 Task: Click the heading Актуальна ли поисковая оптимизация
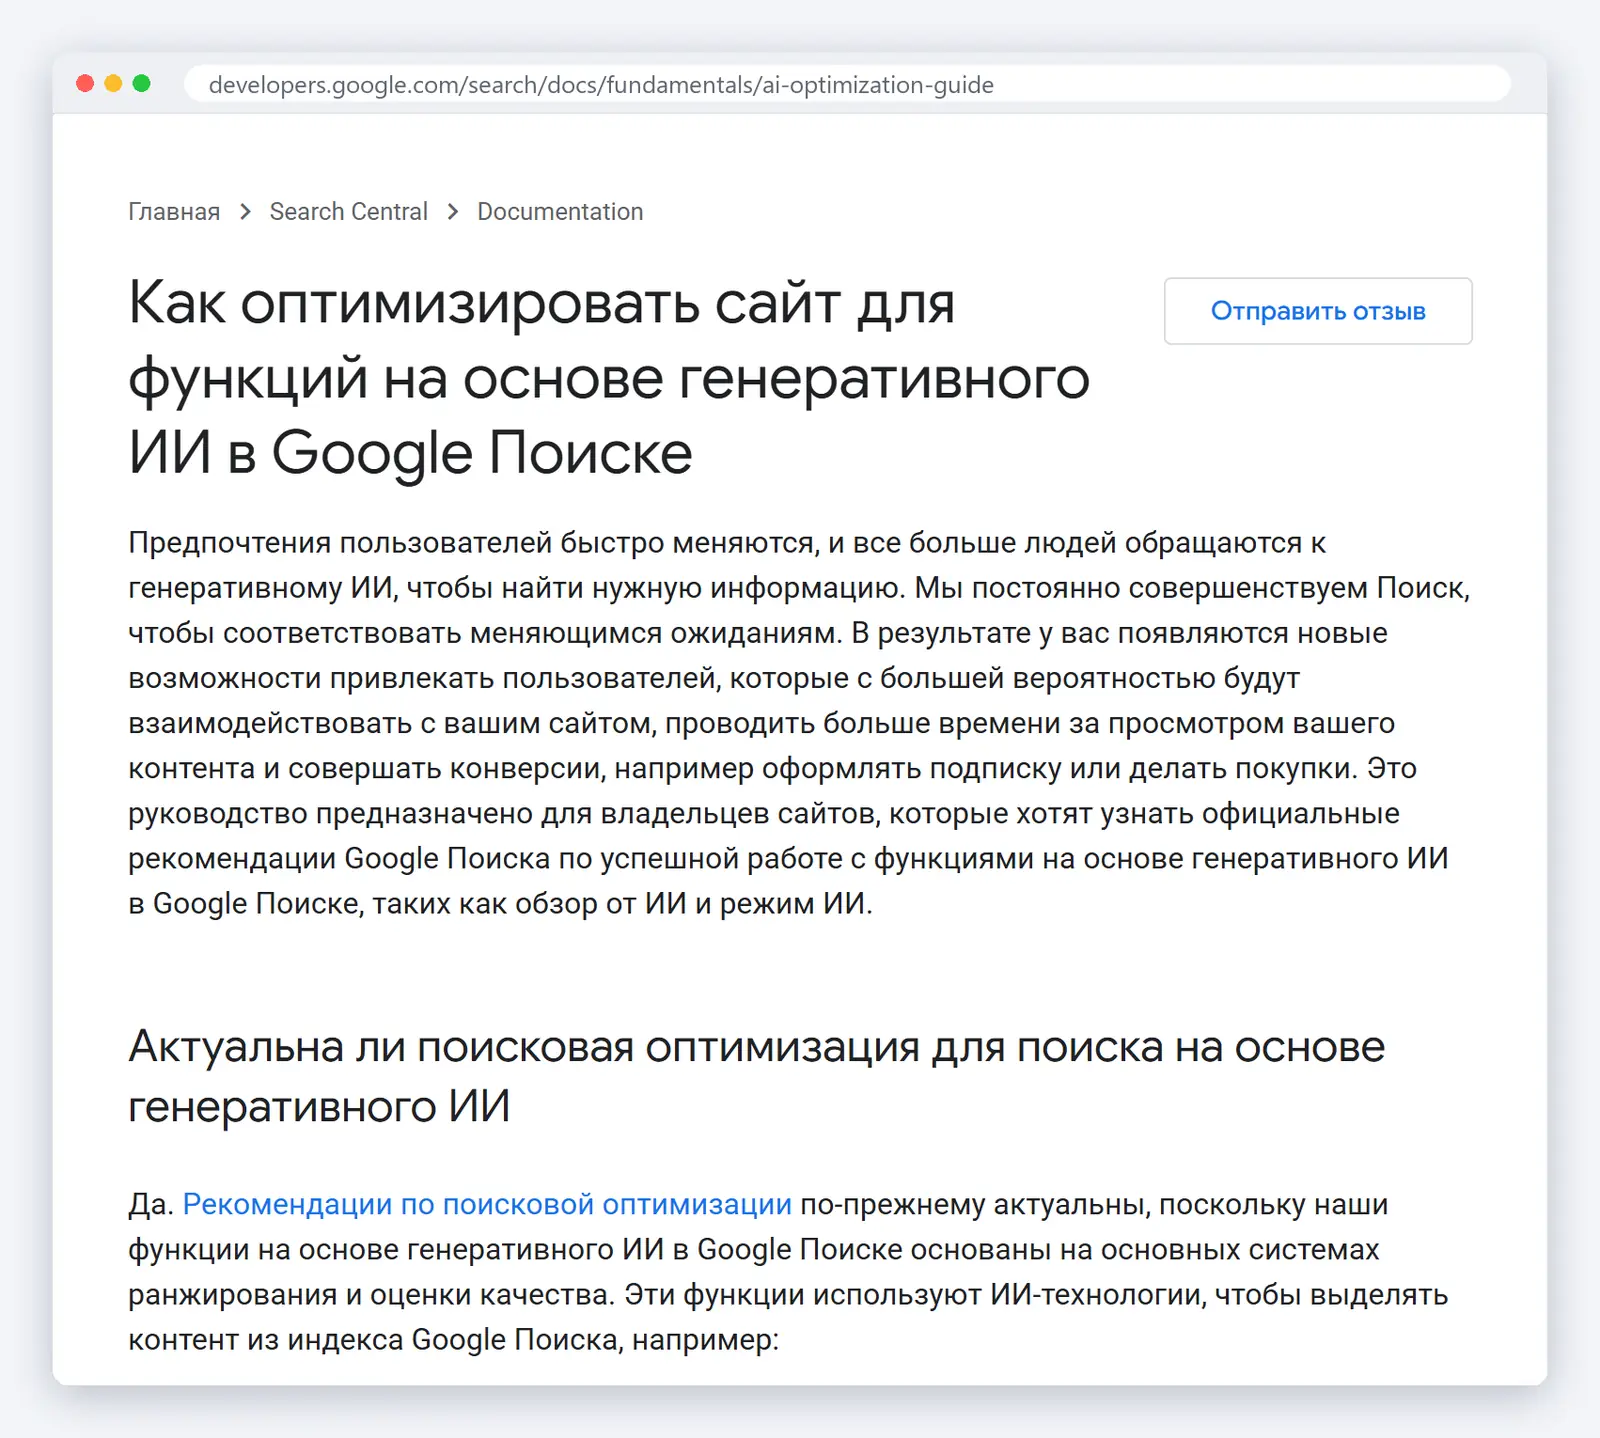[x=757, y=1076]
